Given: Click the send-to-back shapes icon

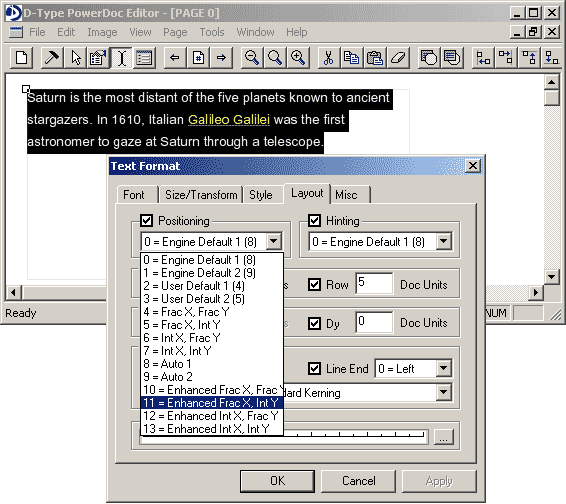Looking at the screenshot, I should pyautogui.click(x=452, y=58).
